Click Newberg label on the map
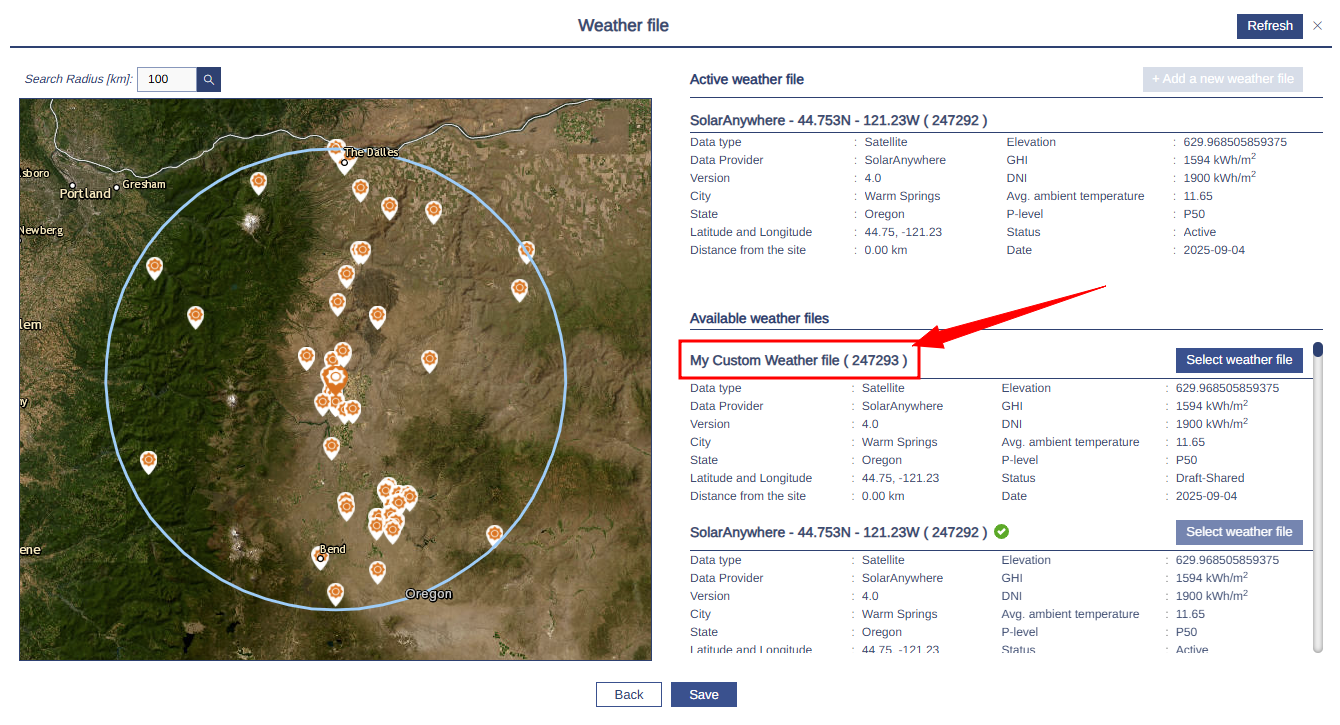 pyautogui.click(x=40, y=230)
